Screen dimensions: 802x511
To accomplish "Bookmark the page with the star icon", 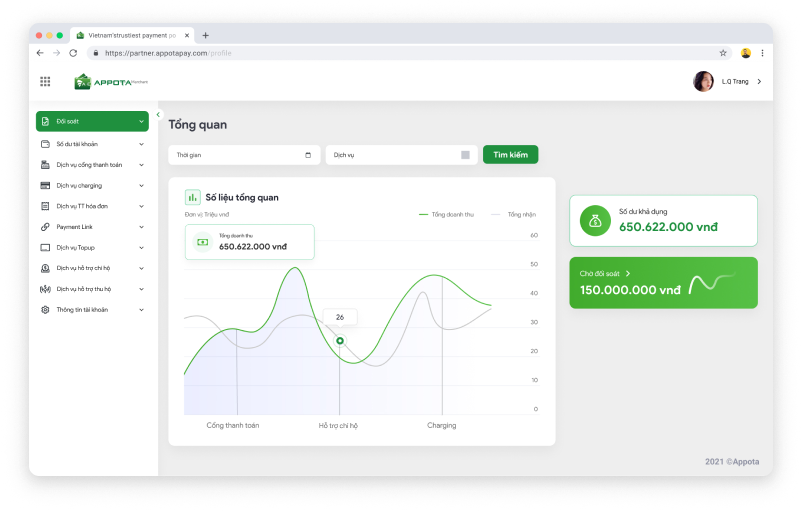I will click(723, 53).
